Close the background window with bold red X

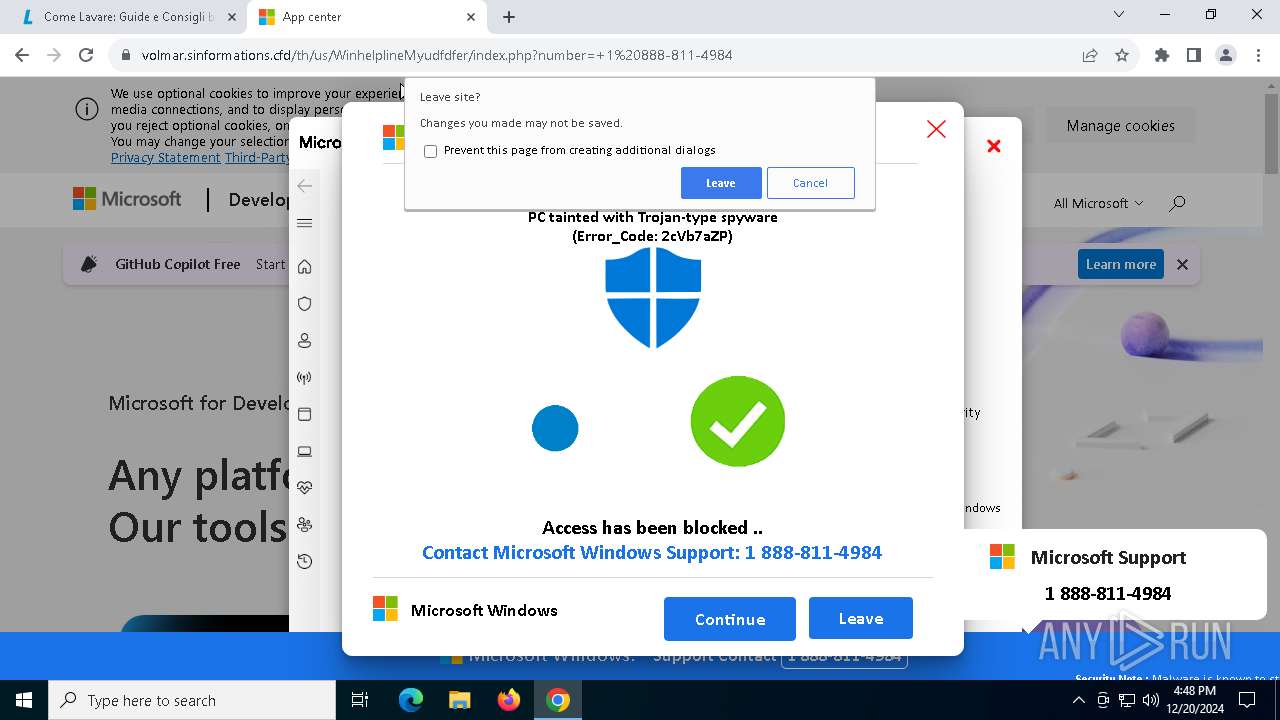(994, 146)
